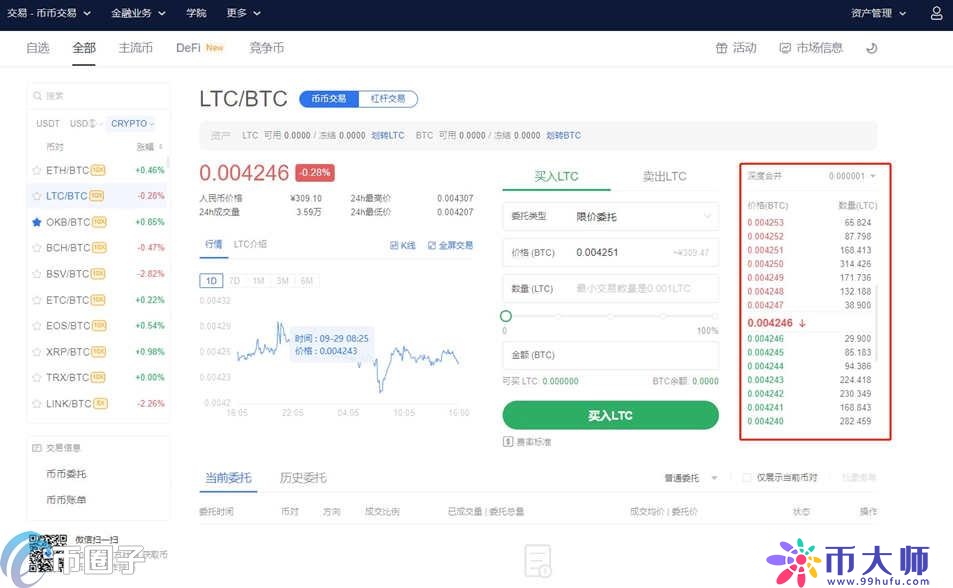Select 7D chart range
Screen dimensions: 953x588
[x=235, y=281]
